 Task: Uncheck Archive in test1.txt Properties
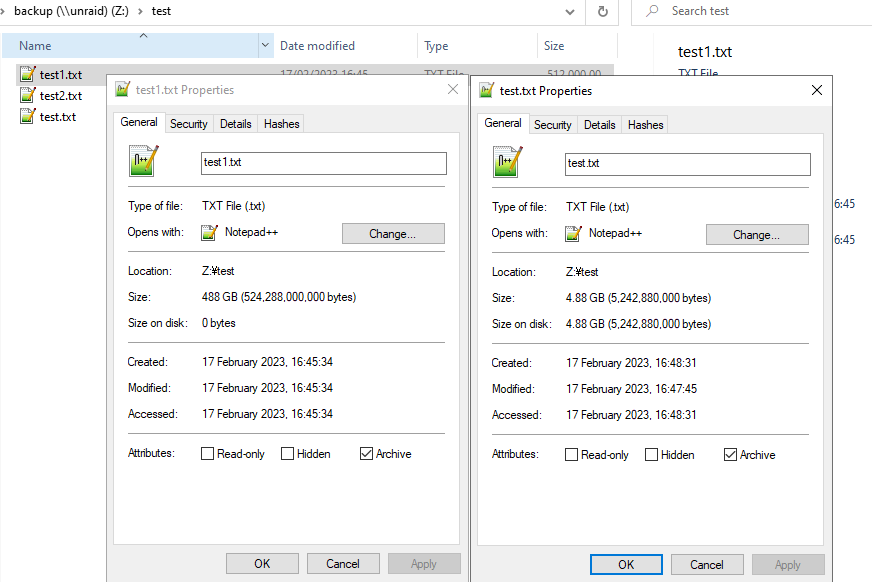366,454
